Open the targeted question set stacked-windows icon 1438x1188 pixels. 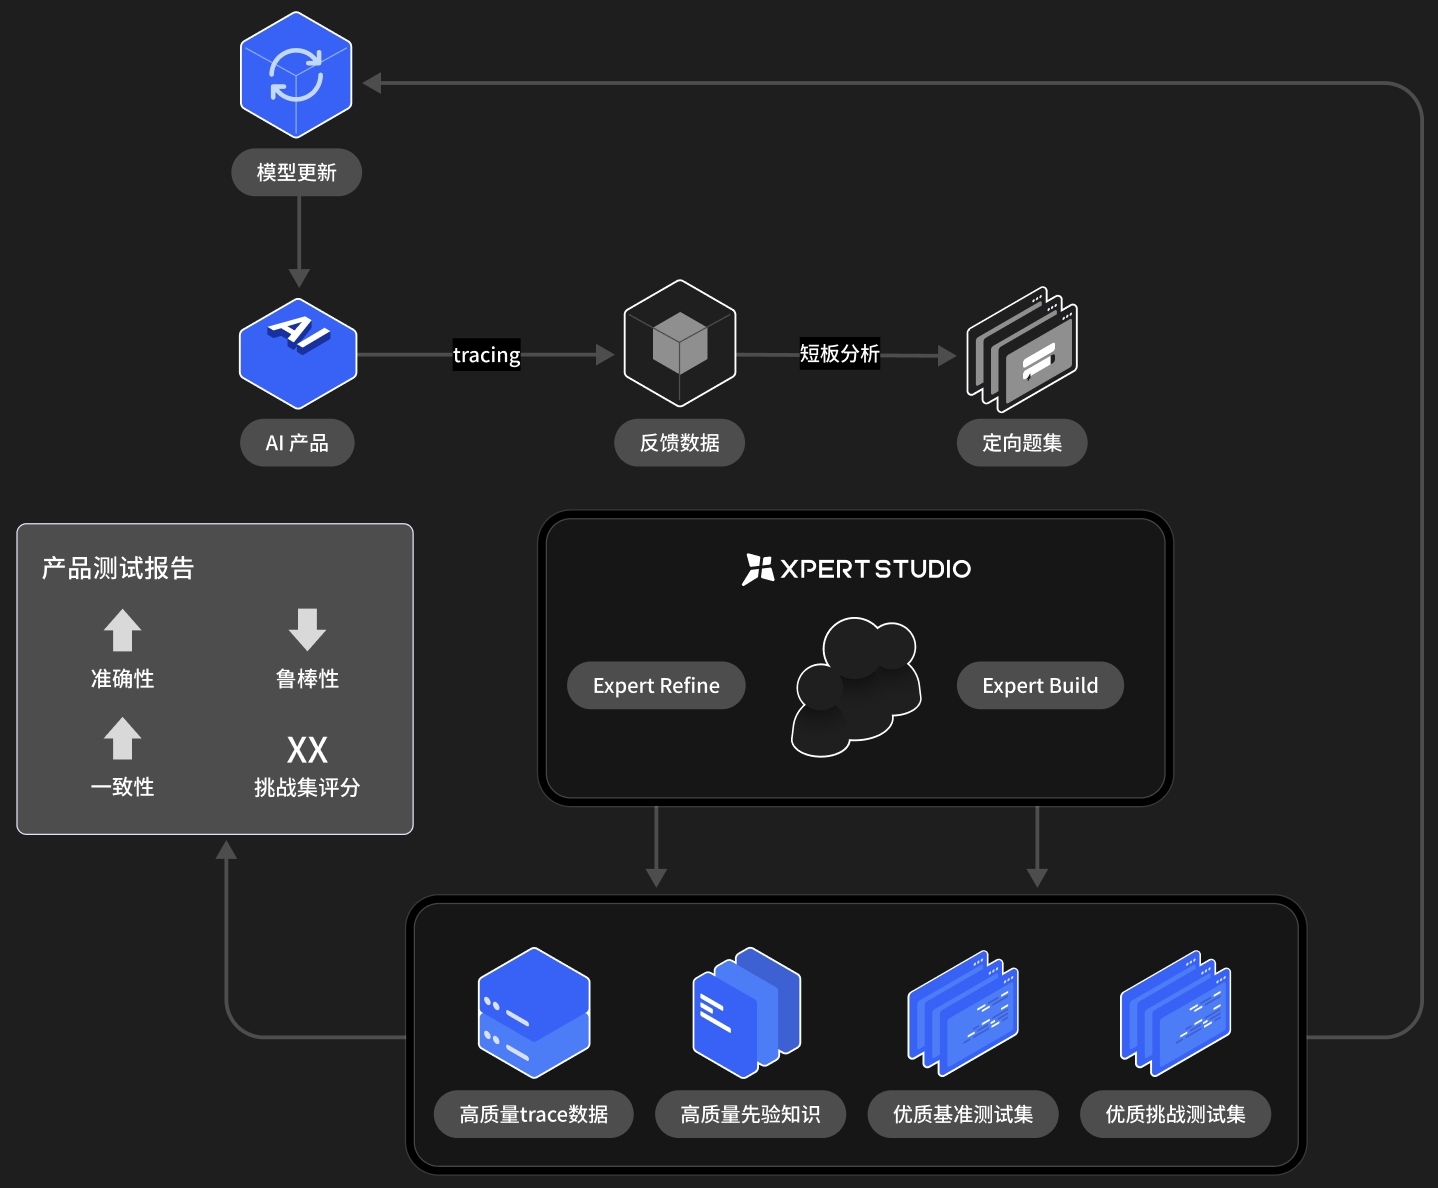(1022, 349)
